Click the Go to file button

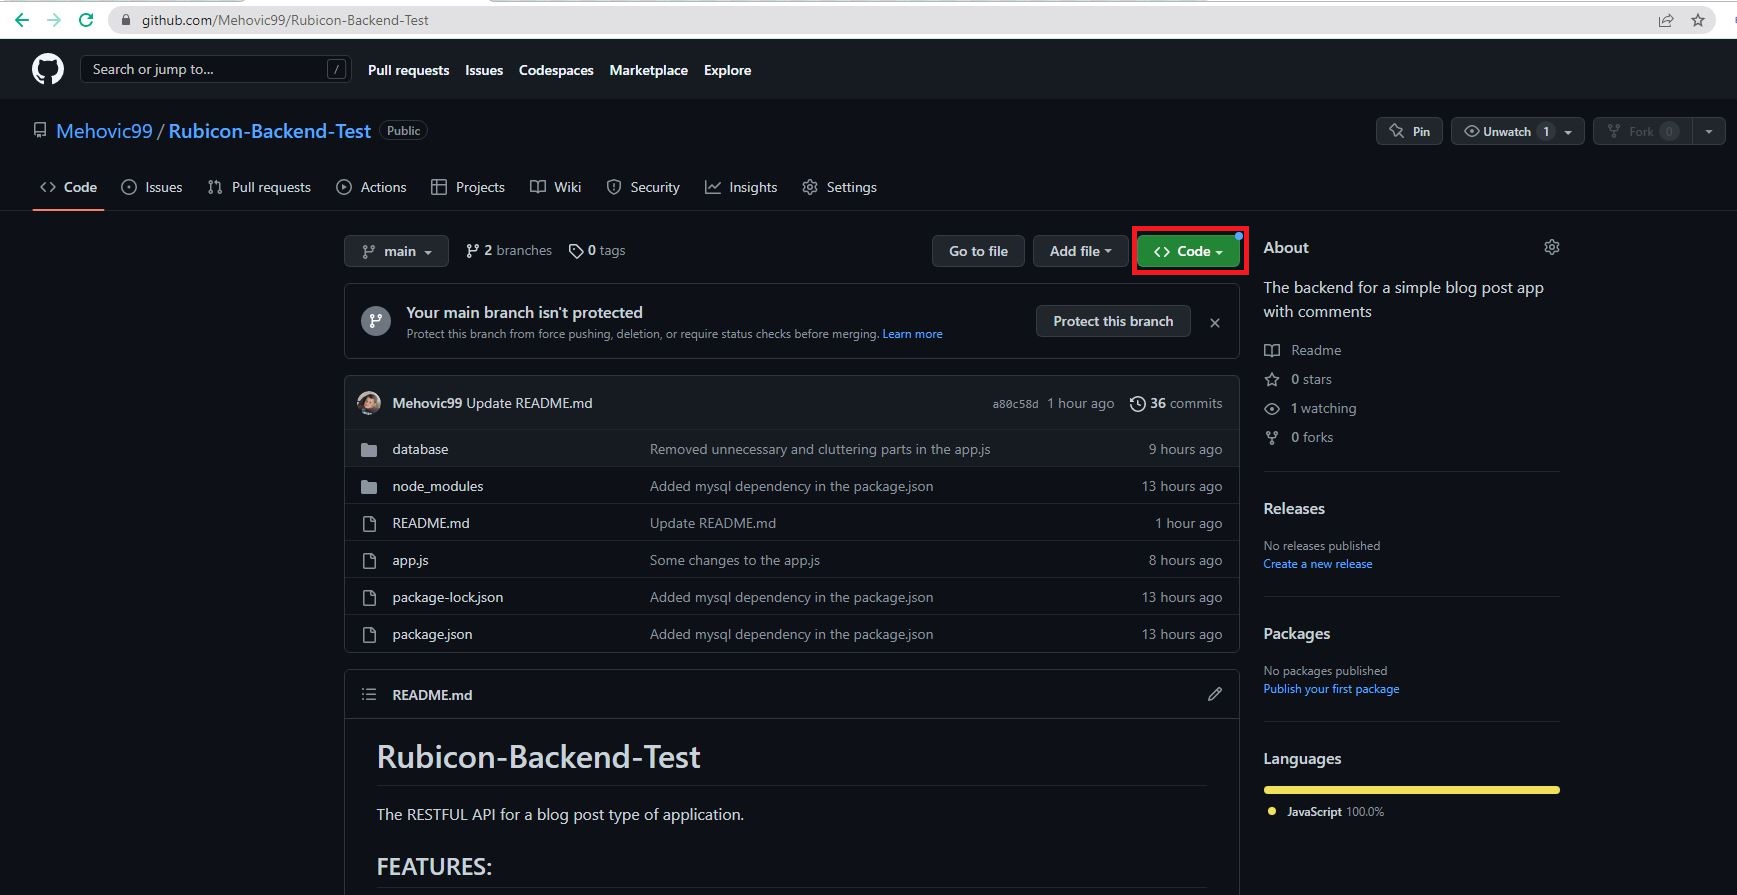pyautogui.click(x=978, y=251)
